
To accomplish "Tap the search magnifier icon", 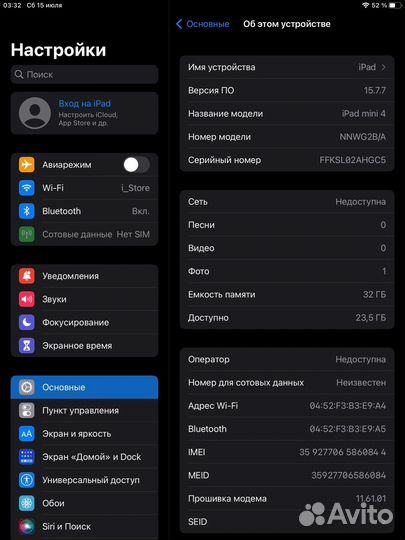I will click(19, 74).
